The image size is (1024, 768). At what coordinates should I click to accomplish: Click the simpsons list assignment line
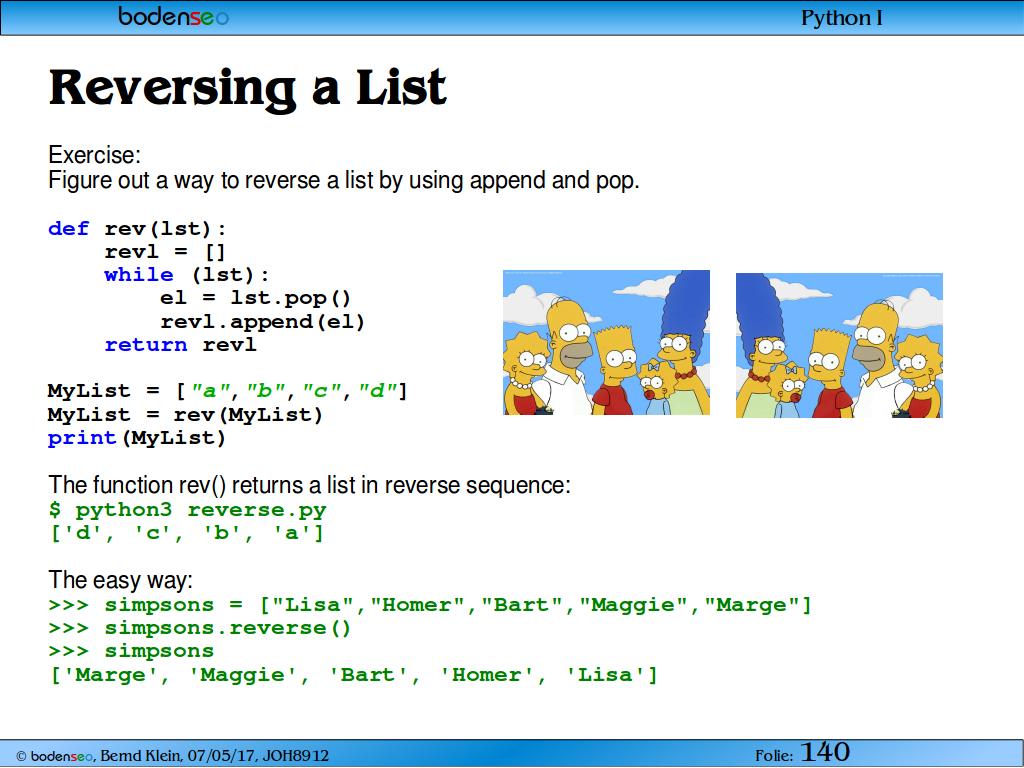(x=430, y=605)
